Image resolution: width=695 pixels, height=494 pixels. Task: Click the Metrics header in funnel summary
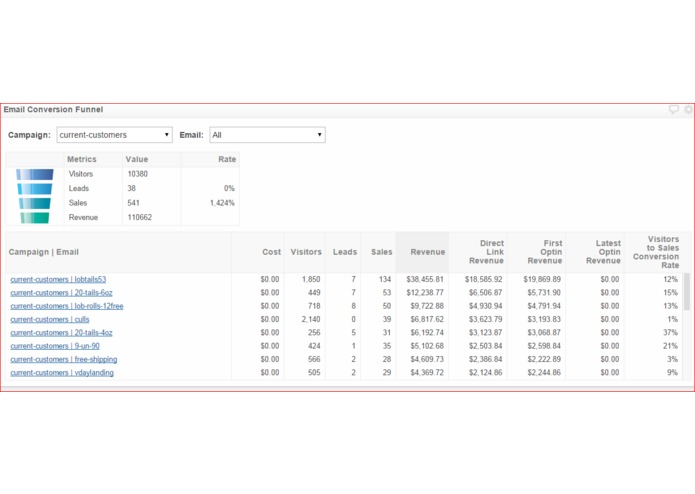(82, 159)
